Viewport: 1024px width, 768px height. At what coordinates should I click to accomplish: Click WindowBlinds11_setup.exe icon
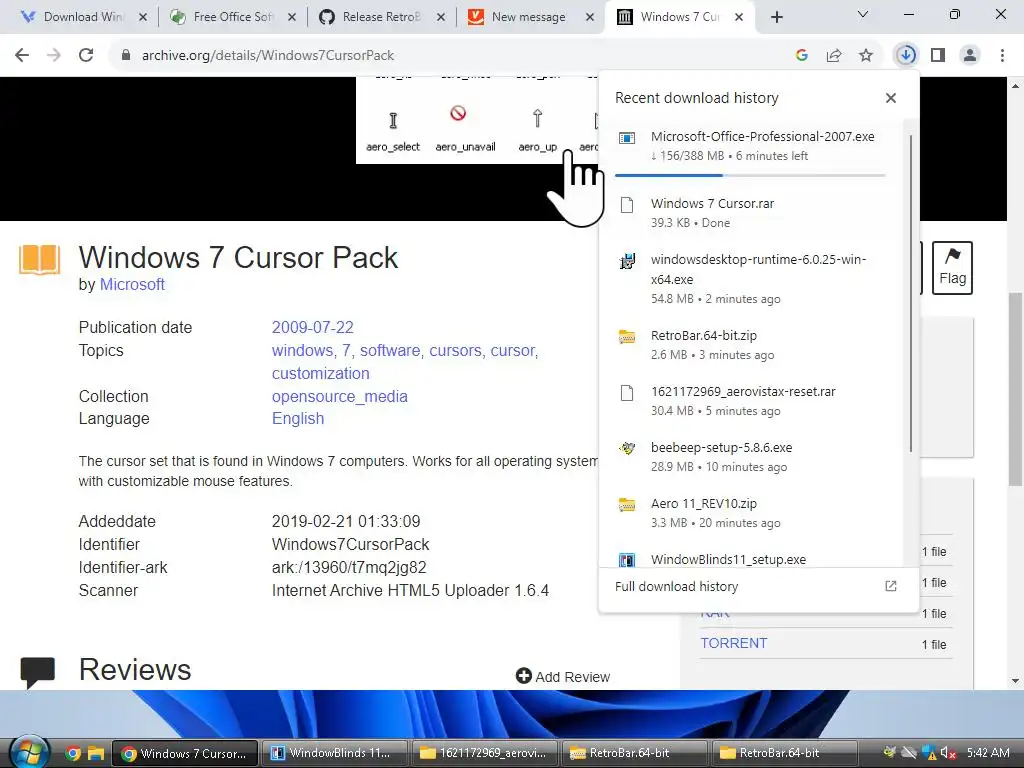pos(627,560)
